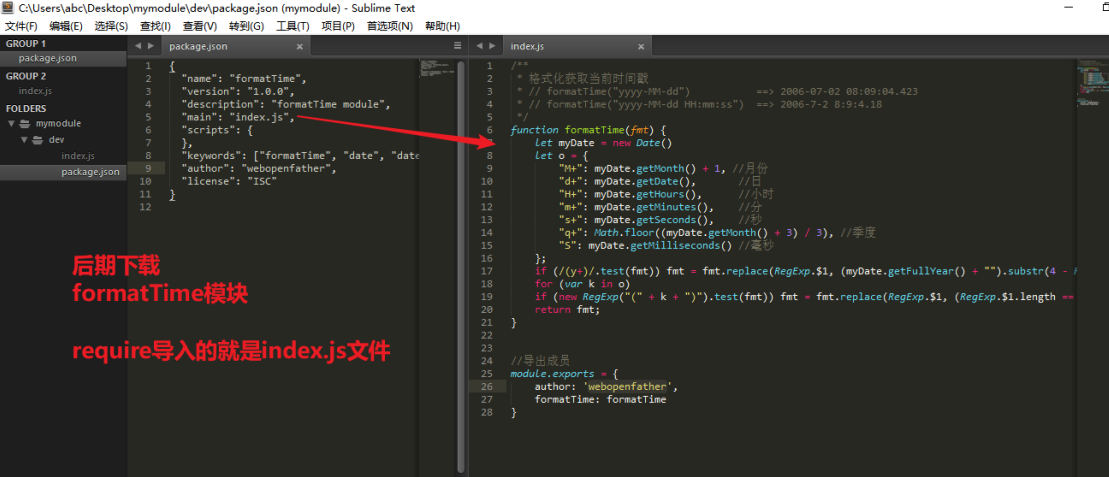
Task: Go to previous tab in left pane
Action: point(139,46)
